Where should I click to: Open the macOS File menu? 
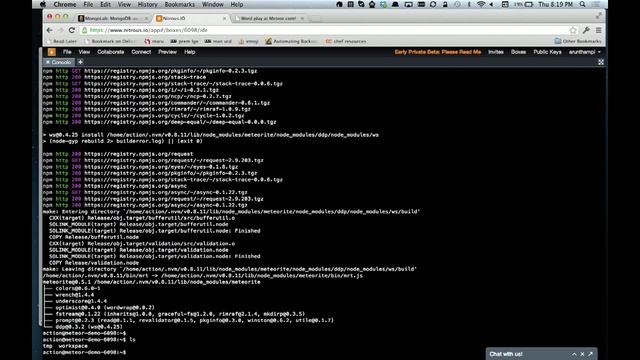tap(88, 4)
